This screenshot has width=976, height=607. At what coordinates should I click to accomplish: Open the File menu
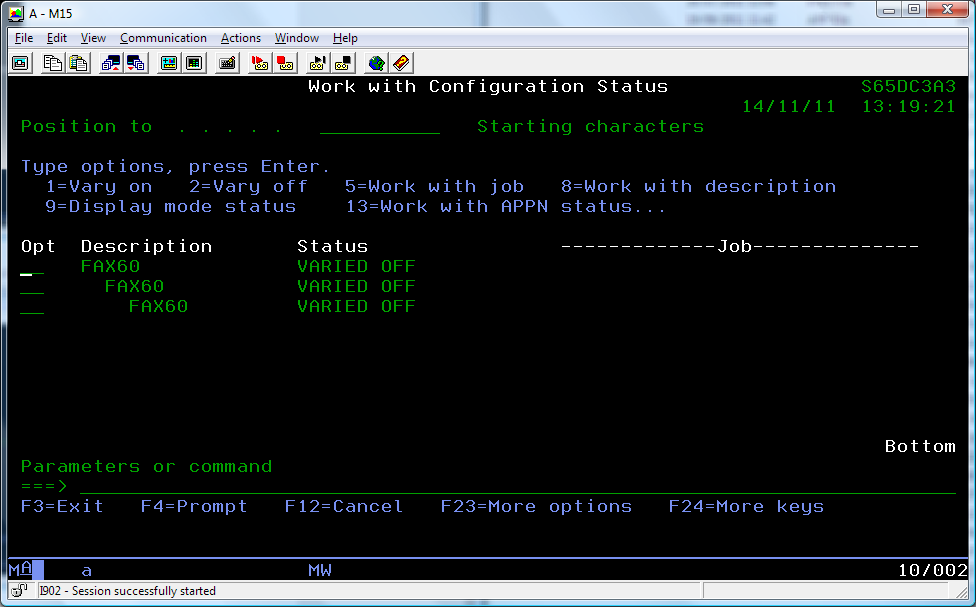[x=24, y=38]
